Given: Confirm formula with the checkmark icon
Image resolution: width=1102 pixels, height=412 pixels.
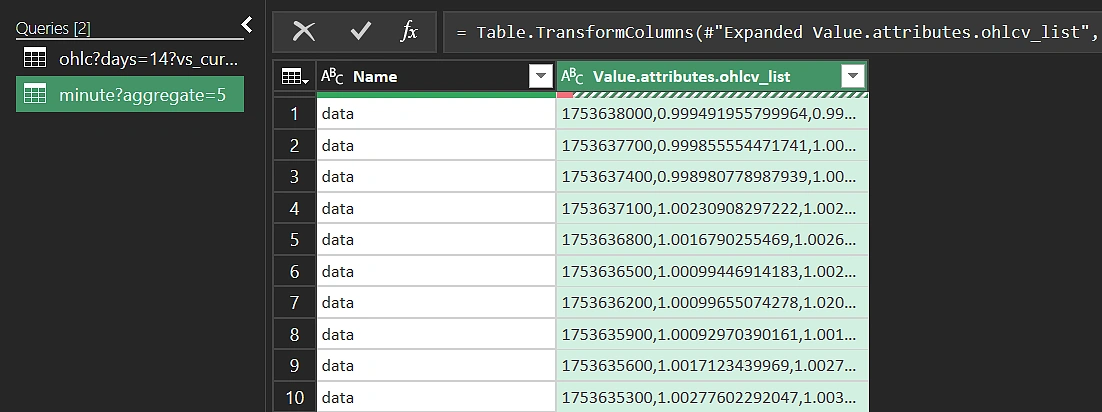Looking at the screenshot, I should [360, 32].
